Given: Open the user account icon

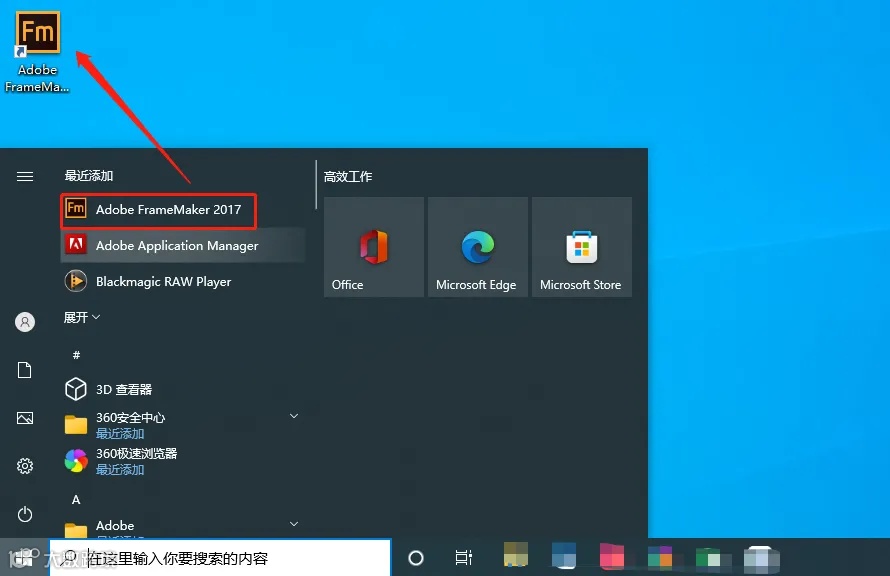Looking at the screenshot, I should click(x=25, y=322).
